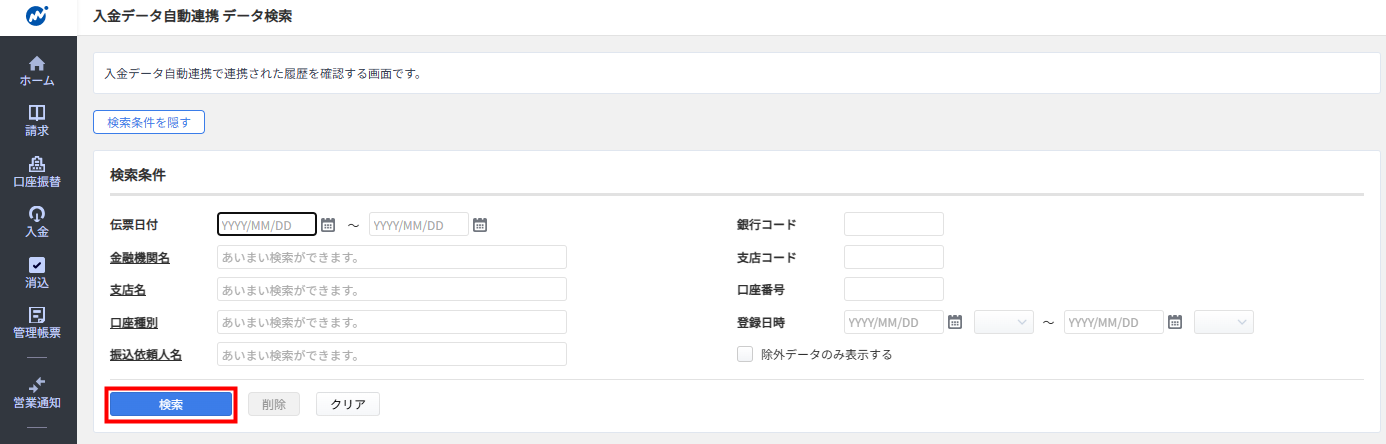
Task: Collapse search conditions with 検索条件を隠す
Action: (x=149, y=122)
